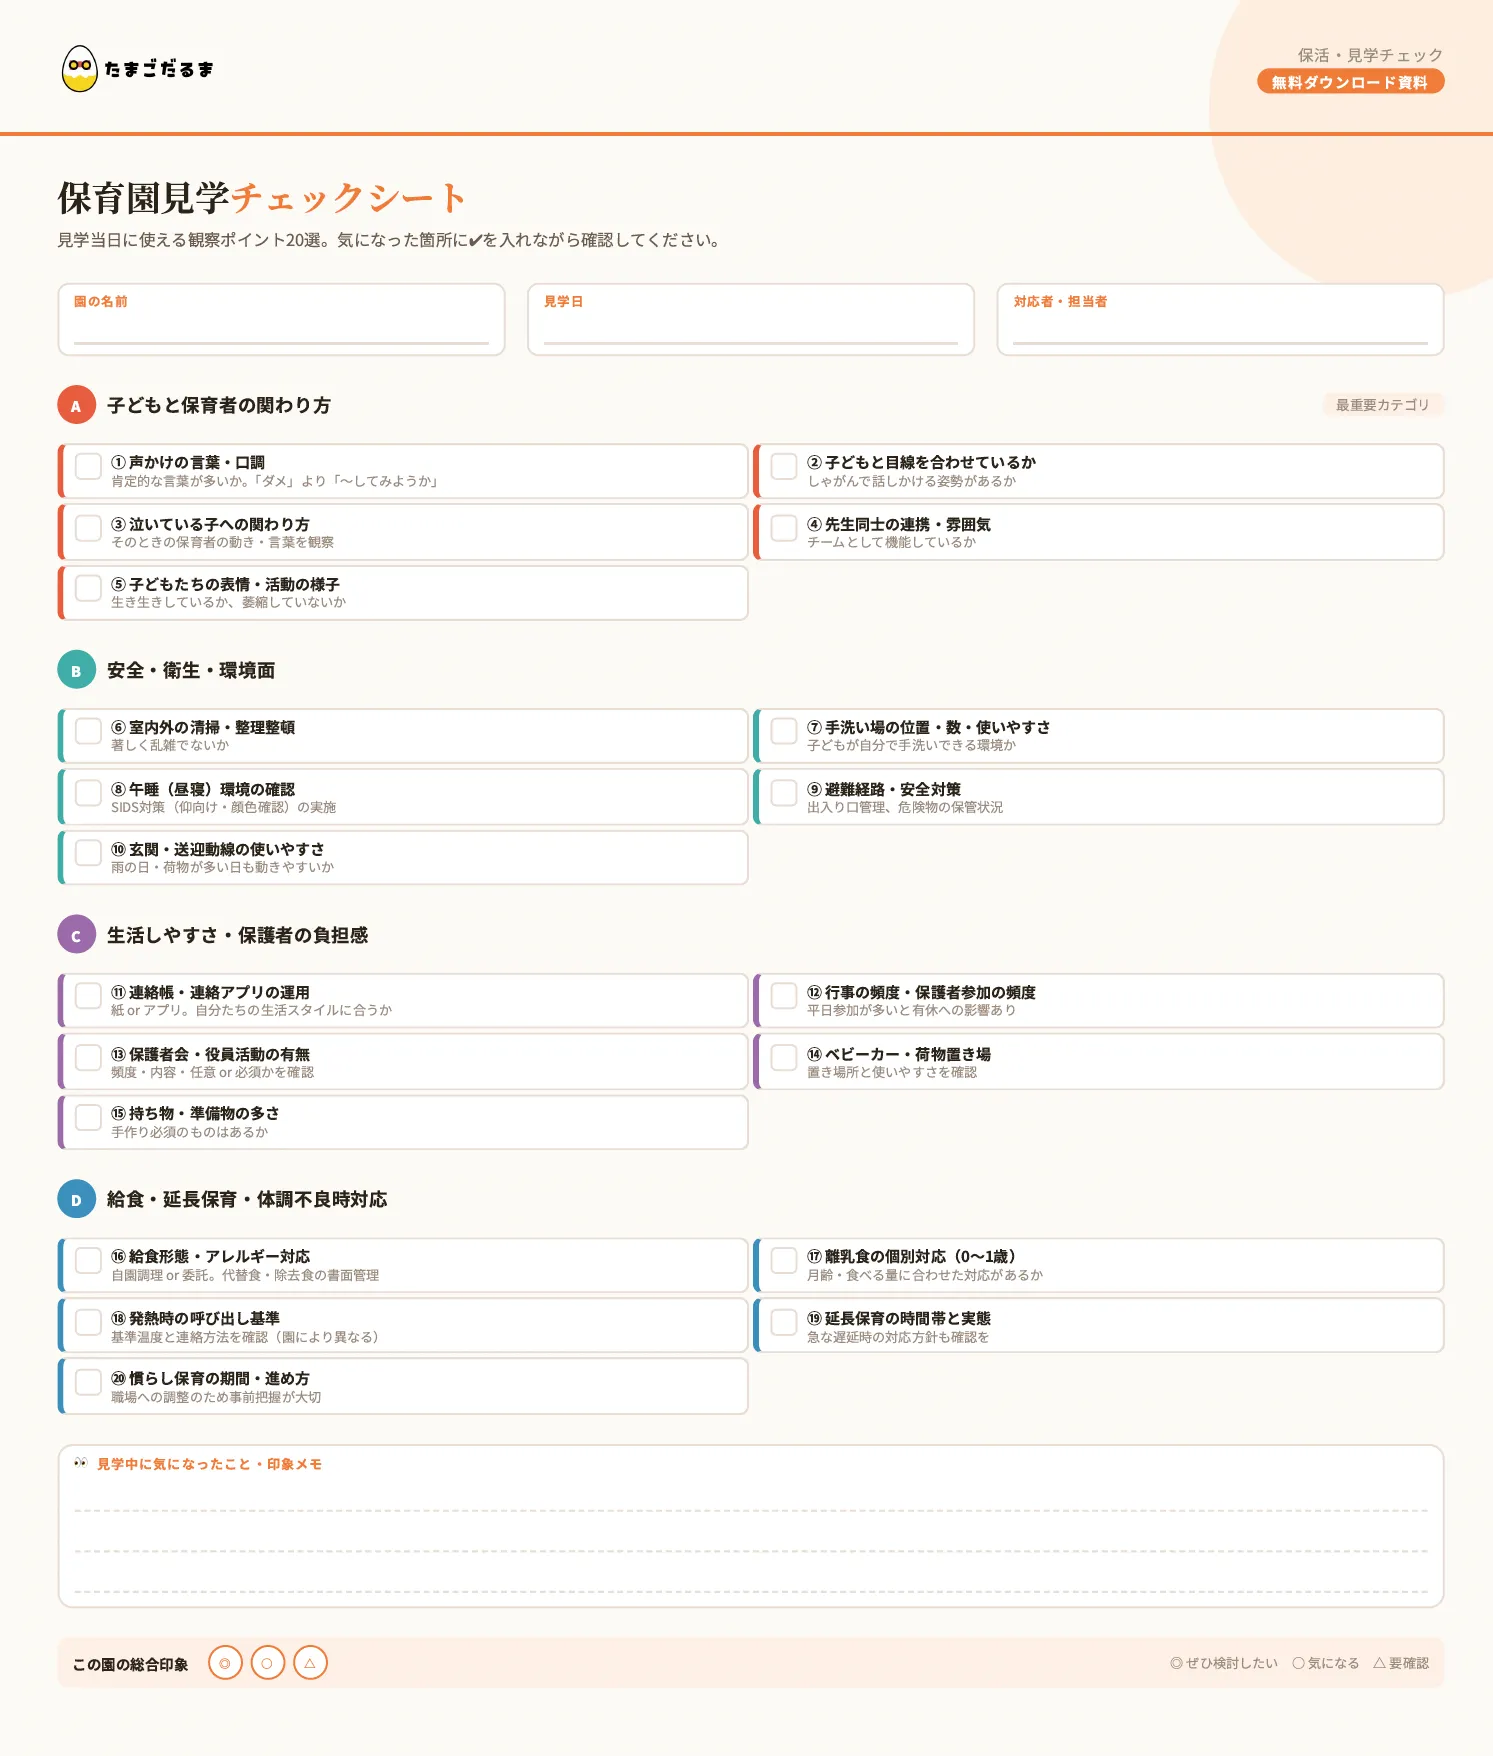
Task: Click the ◎ぜひ検討したい legend text
Action: click(1224, 1663)
